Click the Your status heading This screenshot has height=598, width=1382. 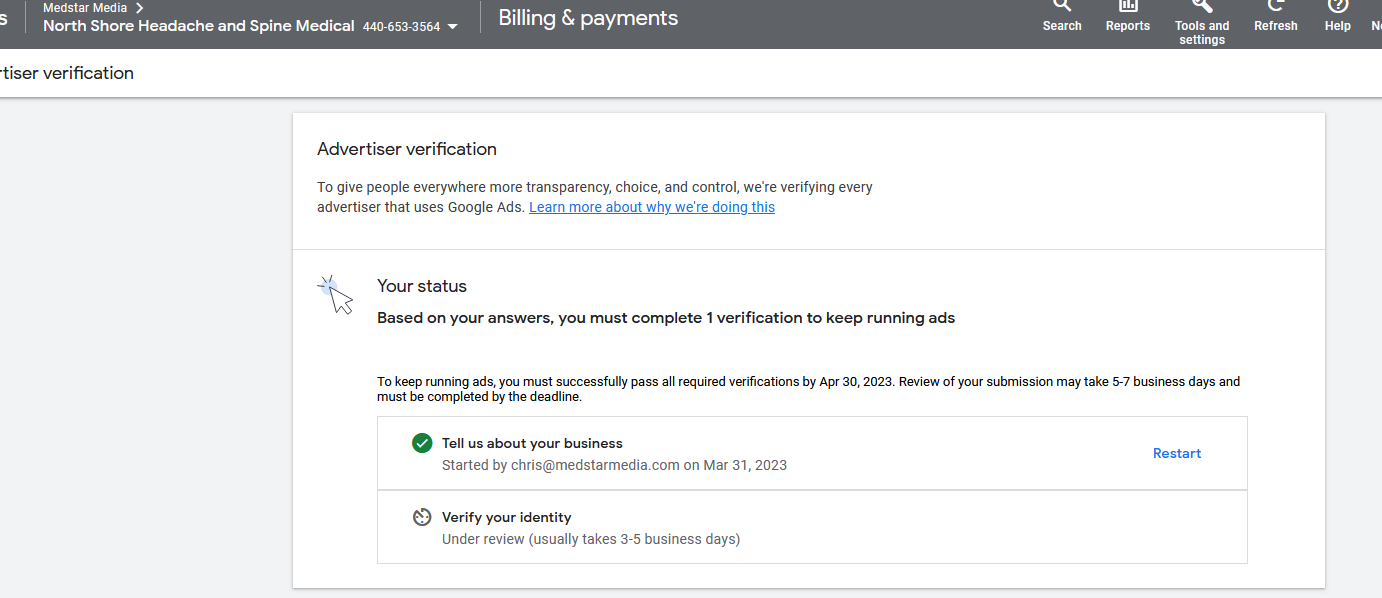click(422, 286)
